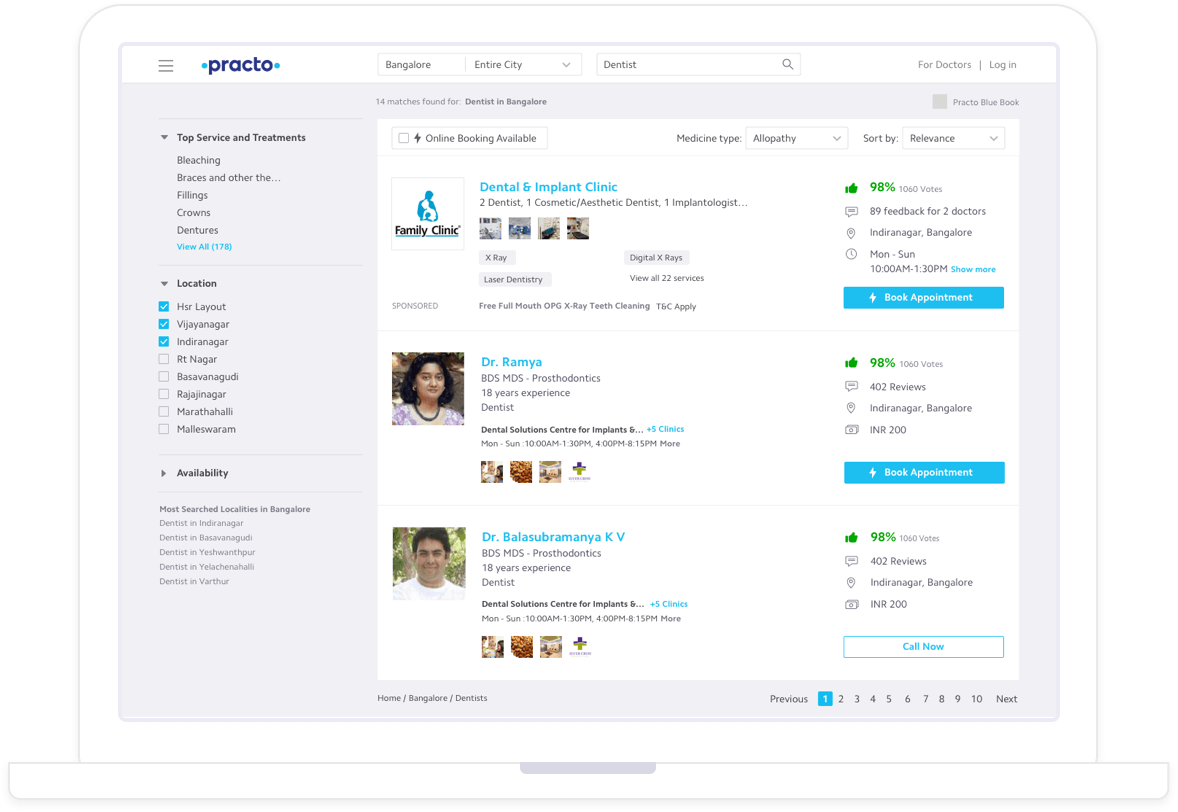1178x812 pixels.
Task: Click thumbs-up icon for Dr. Balasubramanya K V
Action: click(x=851, y=537)
